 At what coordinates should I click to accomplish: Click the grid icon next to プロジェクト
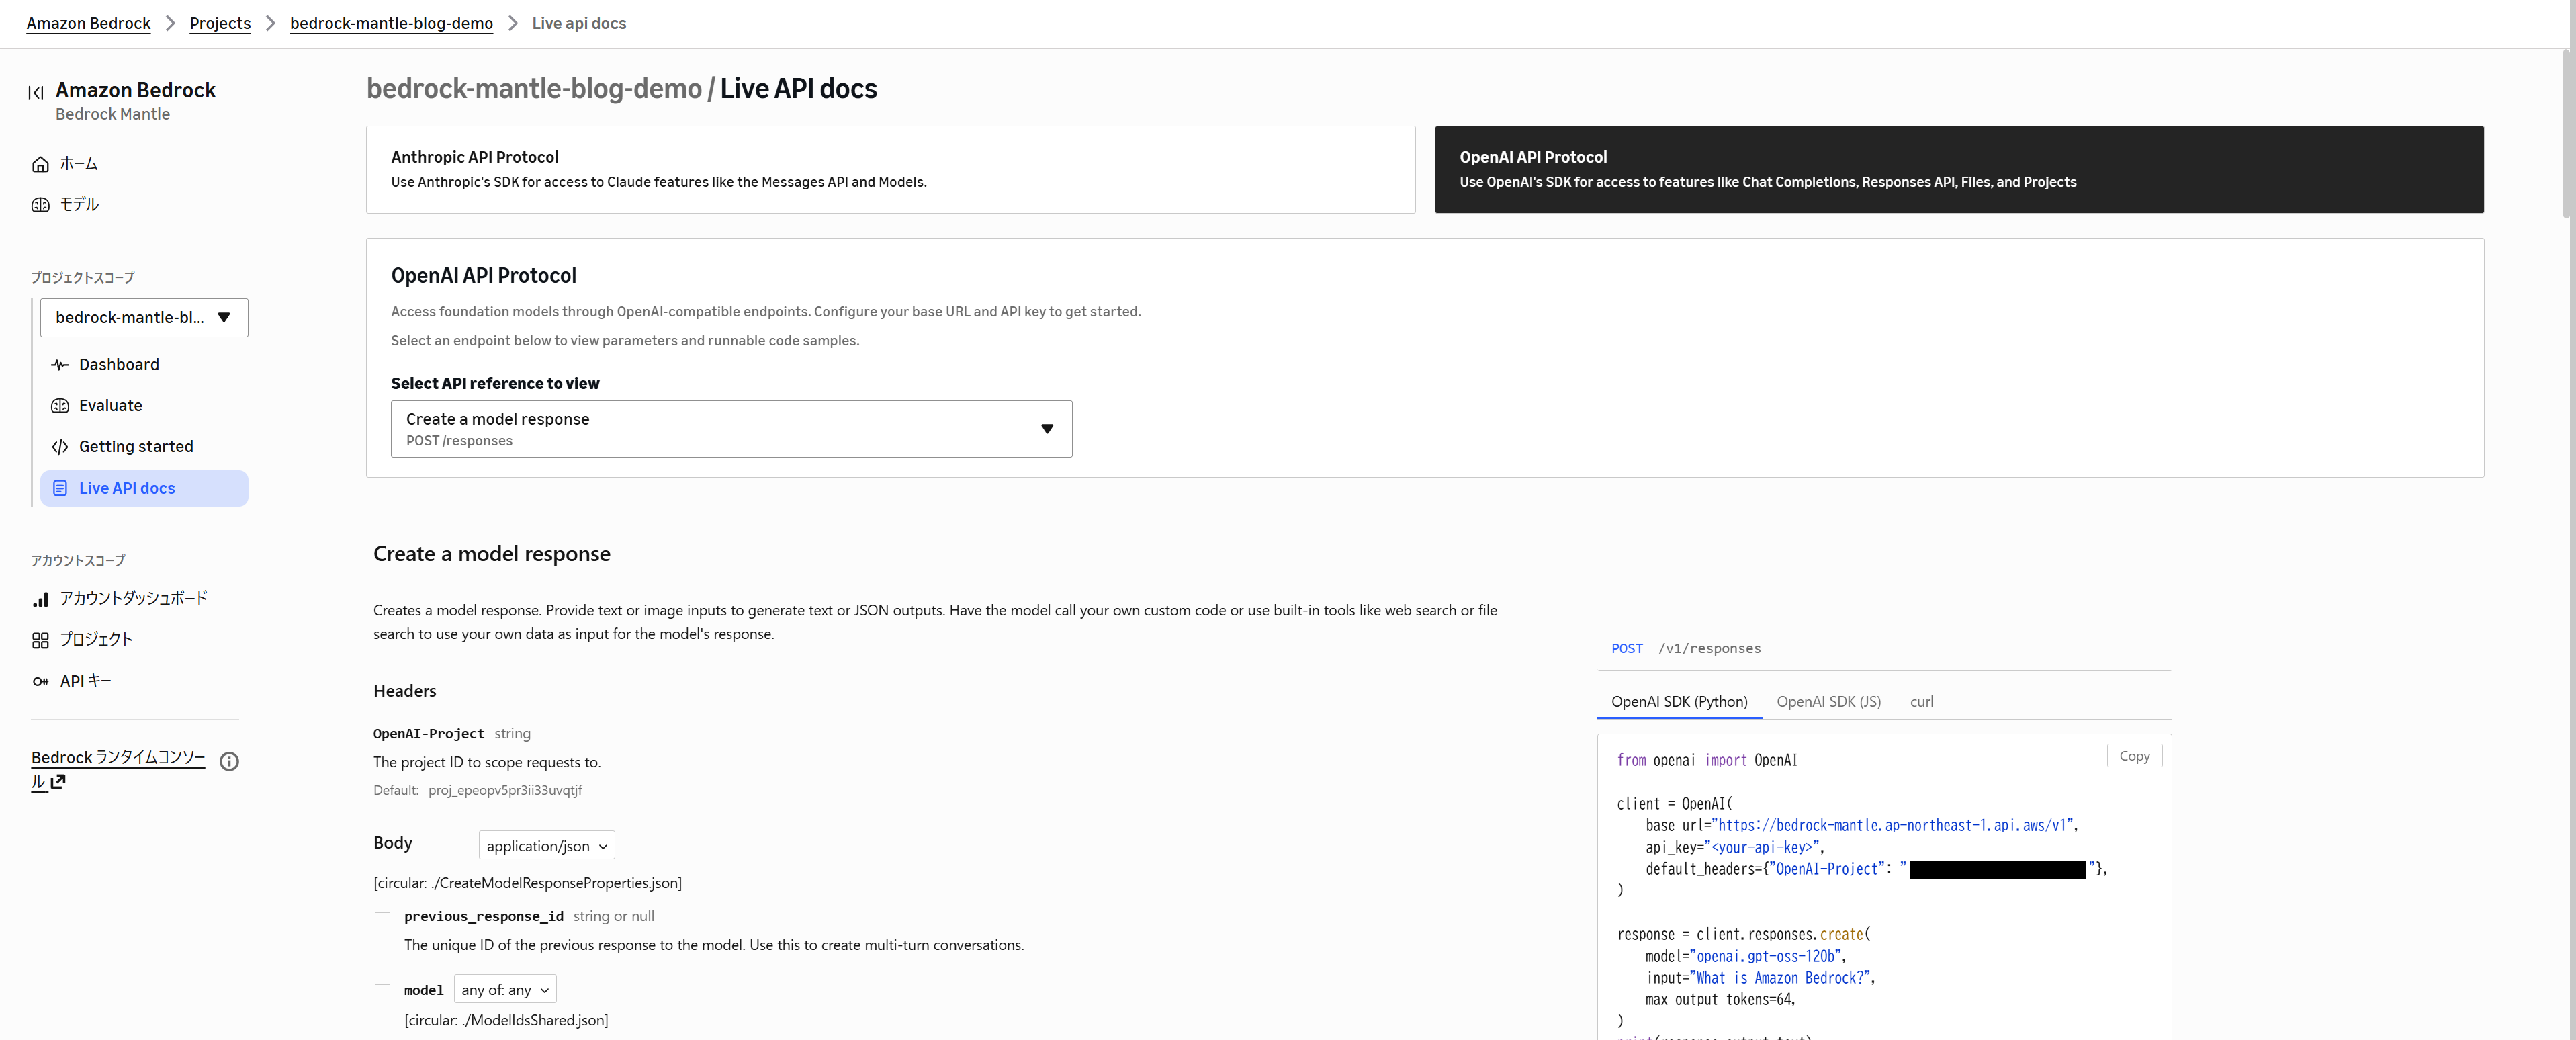pos(40,640)
